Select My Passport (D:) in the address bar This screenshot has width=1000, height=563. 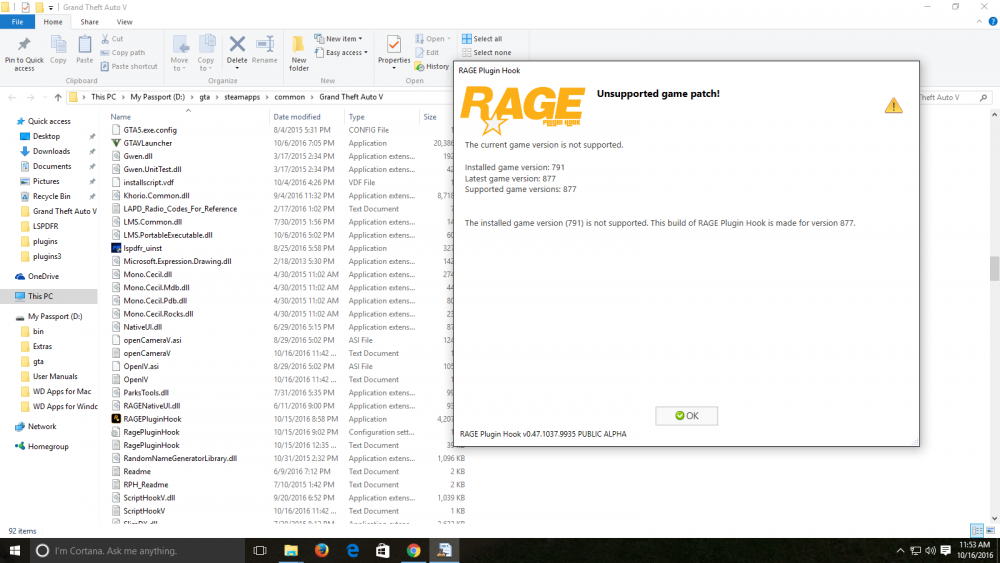(x=158, y=97)
